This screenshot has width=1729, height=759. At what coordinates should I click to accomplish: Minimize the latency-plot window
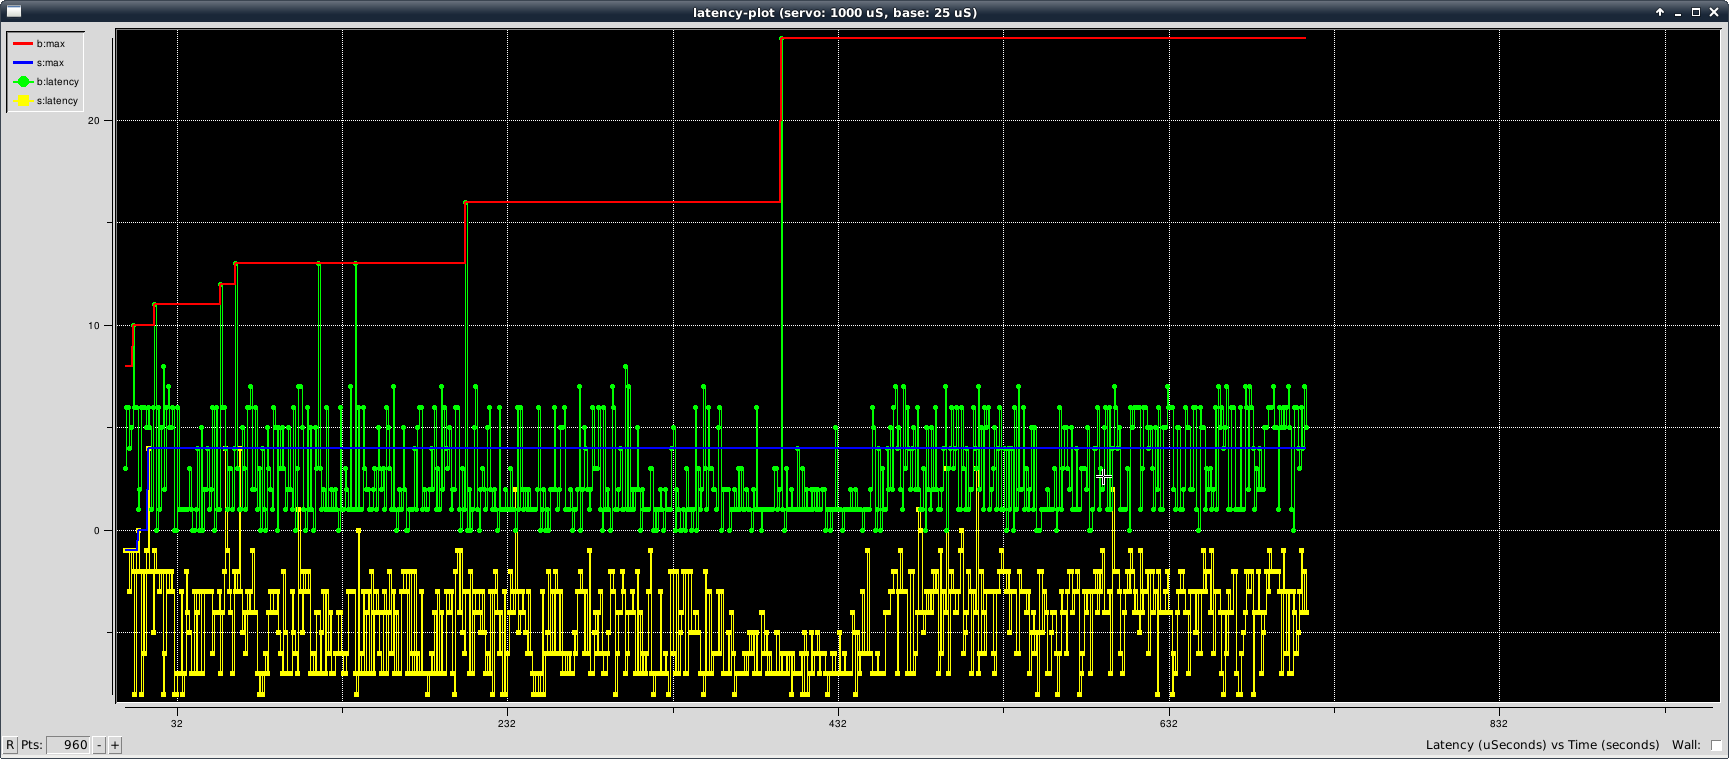click(x=1678, y=12)
